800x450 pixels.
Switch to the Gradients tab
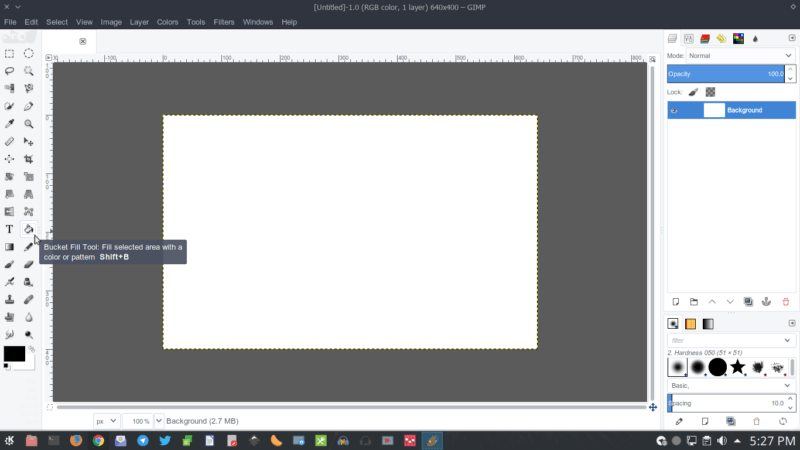point(708,324)
